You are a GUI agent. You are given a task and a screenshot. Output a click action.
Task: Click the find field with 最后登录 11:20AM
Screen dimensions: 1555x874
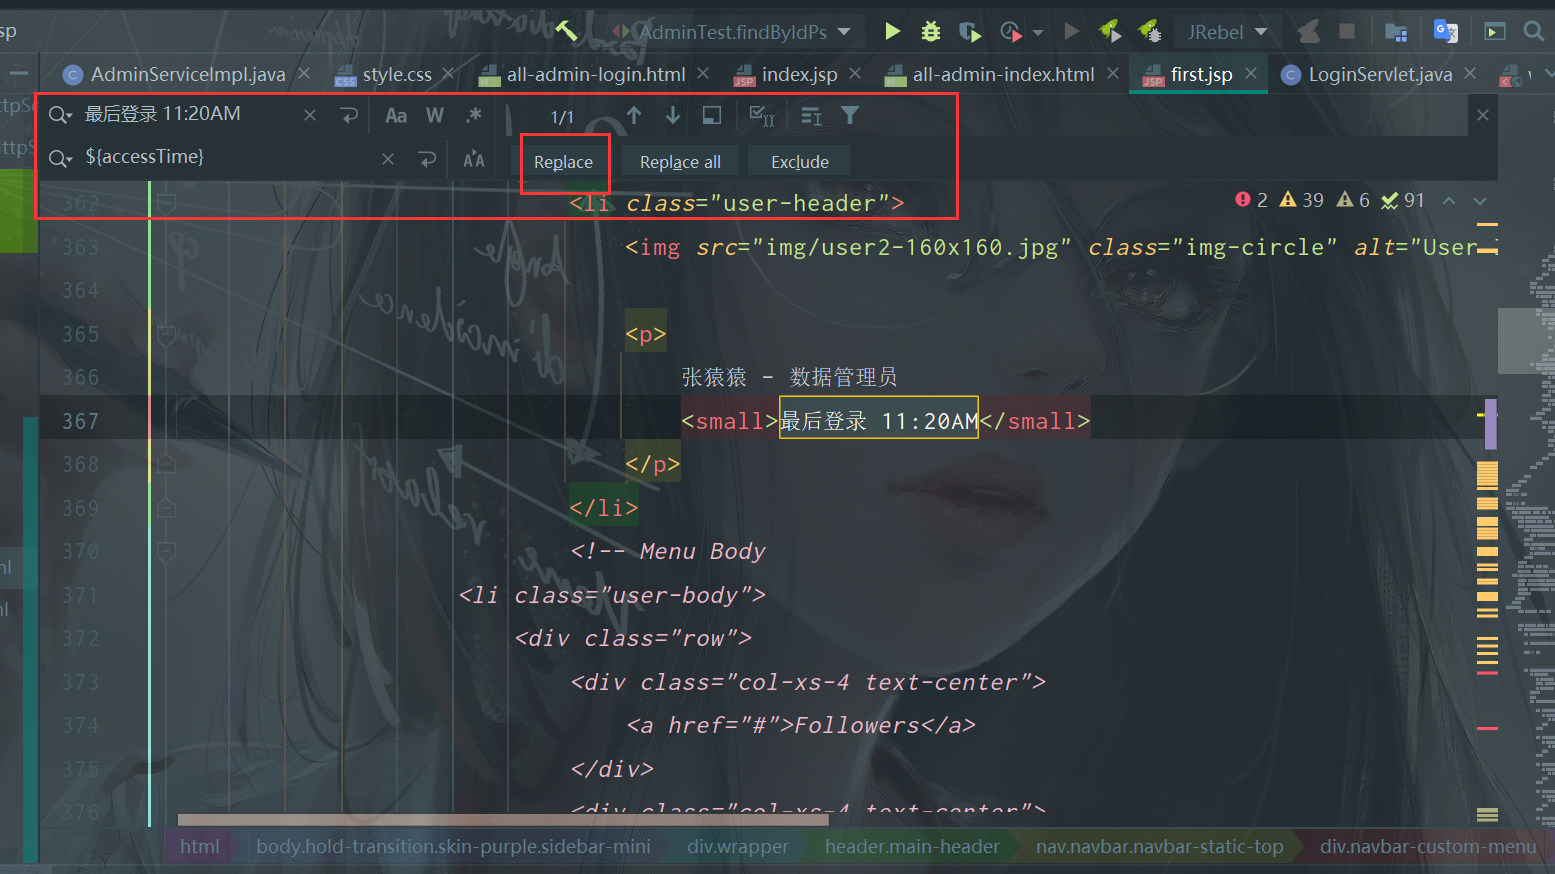[190, 114]
